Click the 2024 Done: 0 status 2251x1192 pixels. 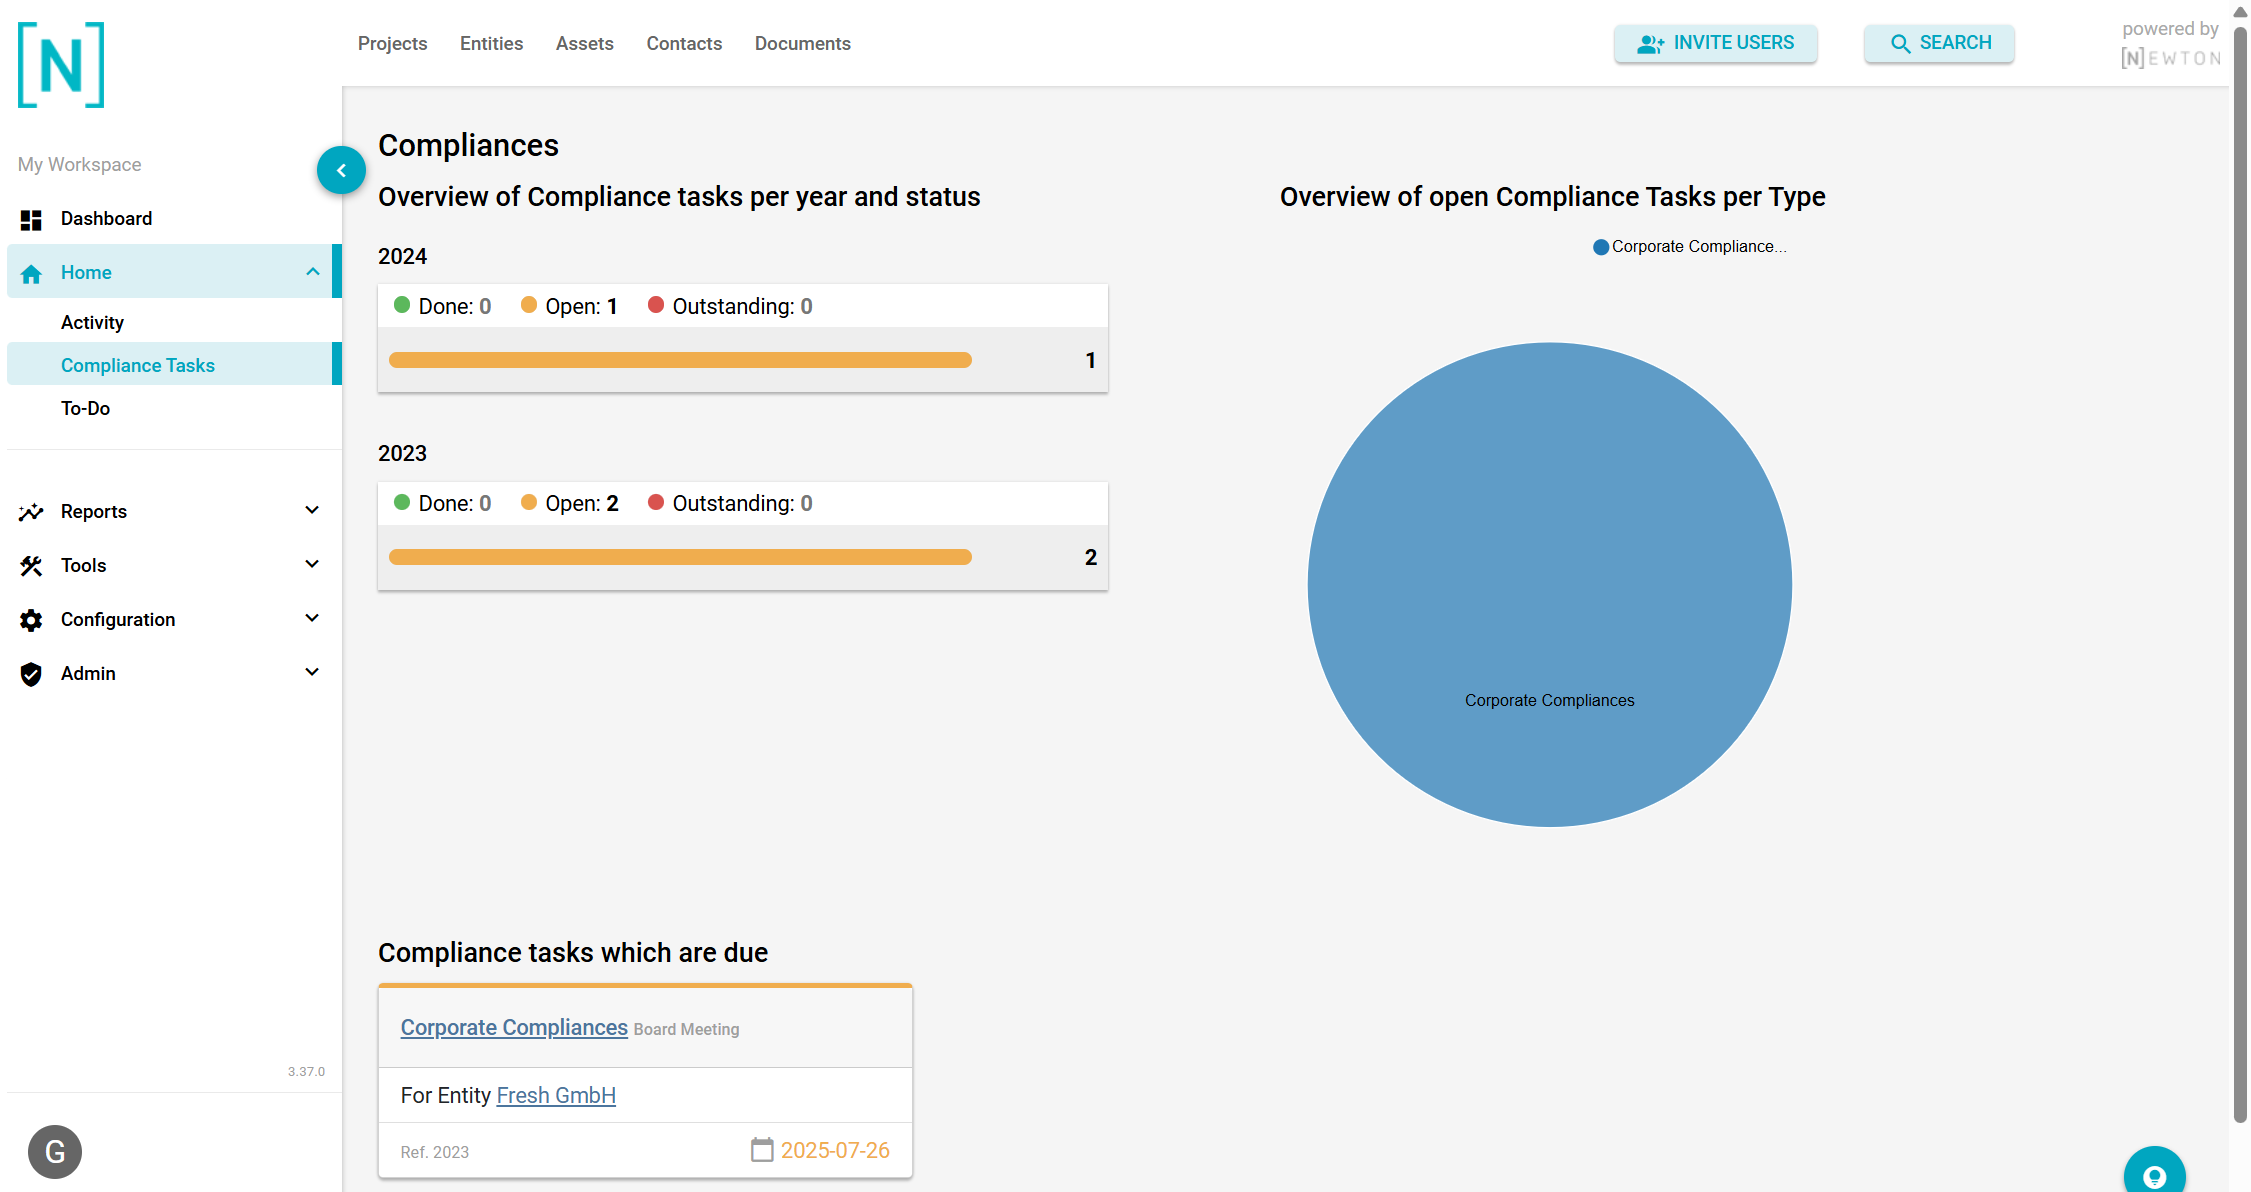pyautogui.click(x=442, y=306)
